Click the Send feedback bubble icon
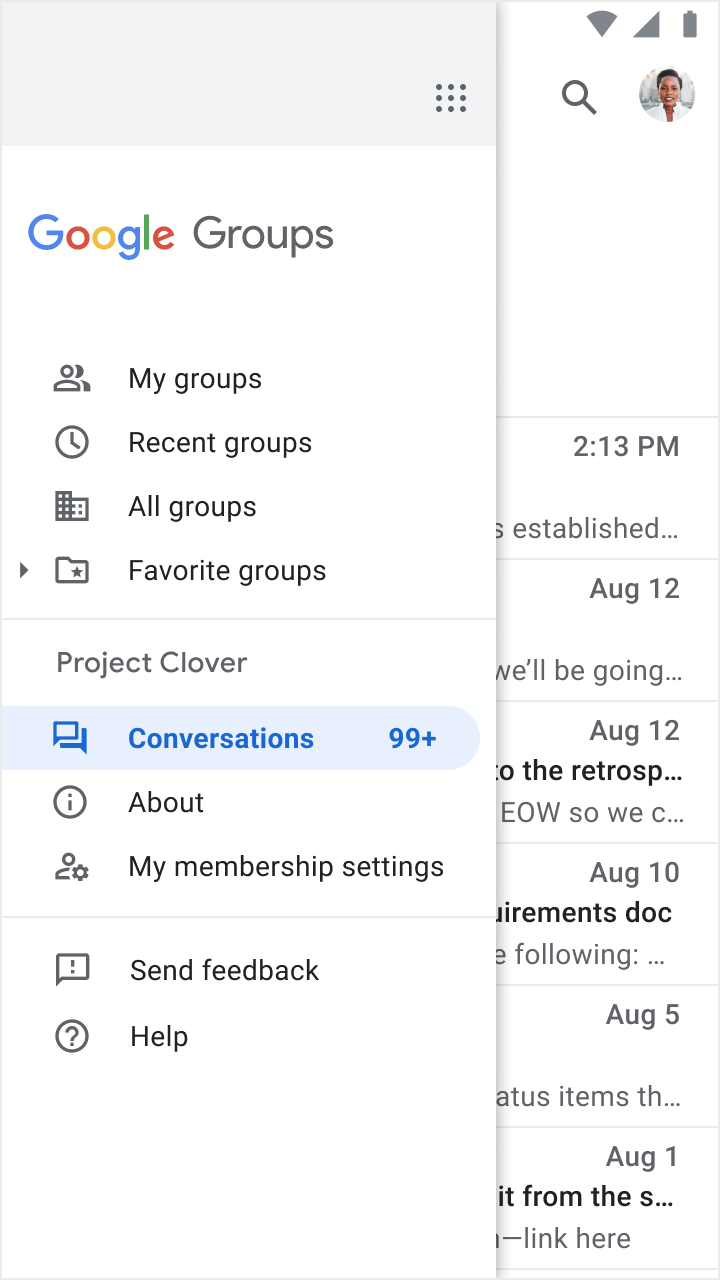Screen dimensions: 720x1280 point(72,970)
